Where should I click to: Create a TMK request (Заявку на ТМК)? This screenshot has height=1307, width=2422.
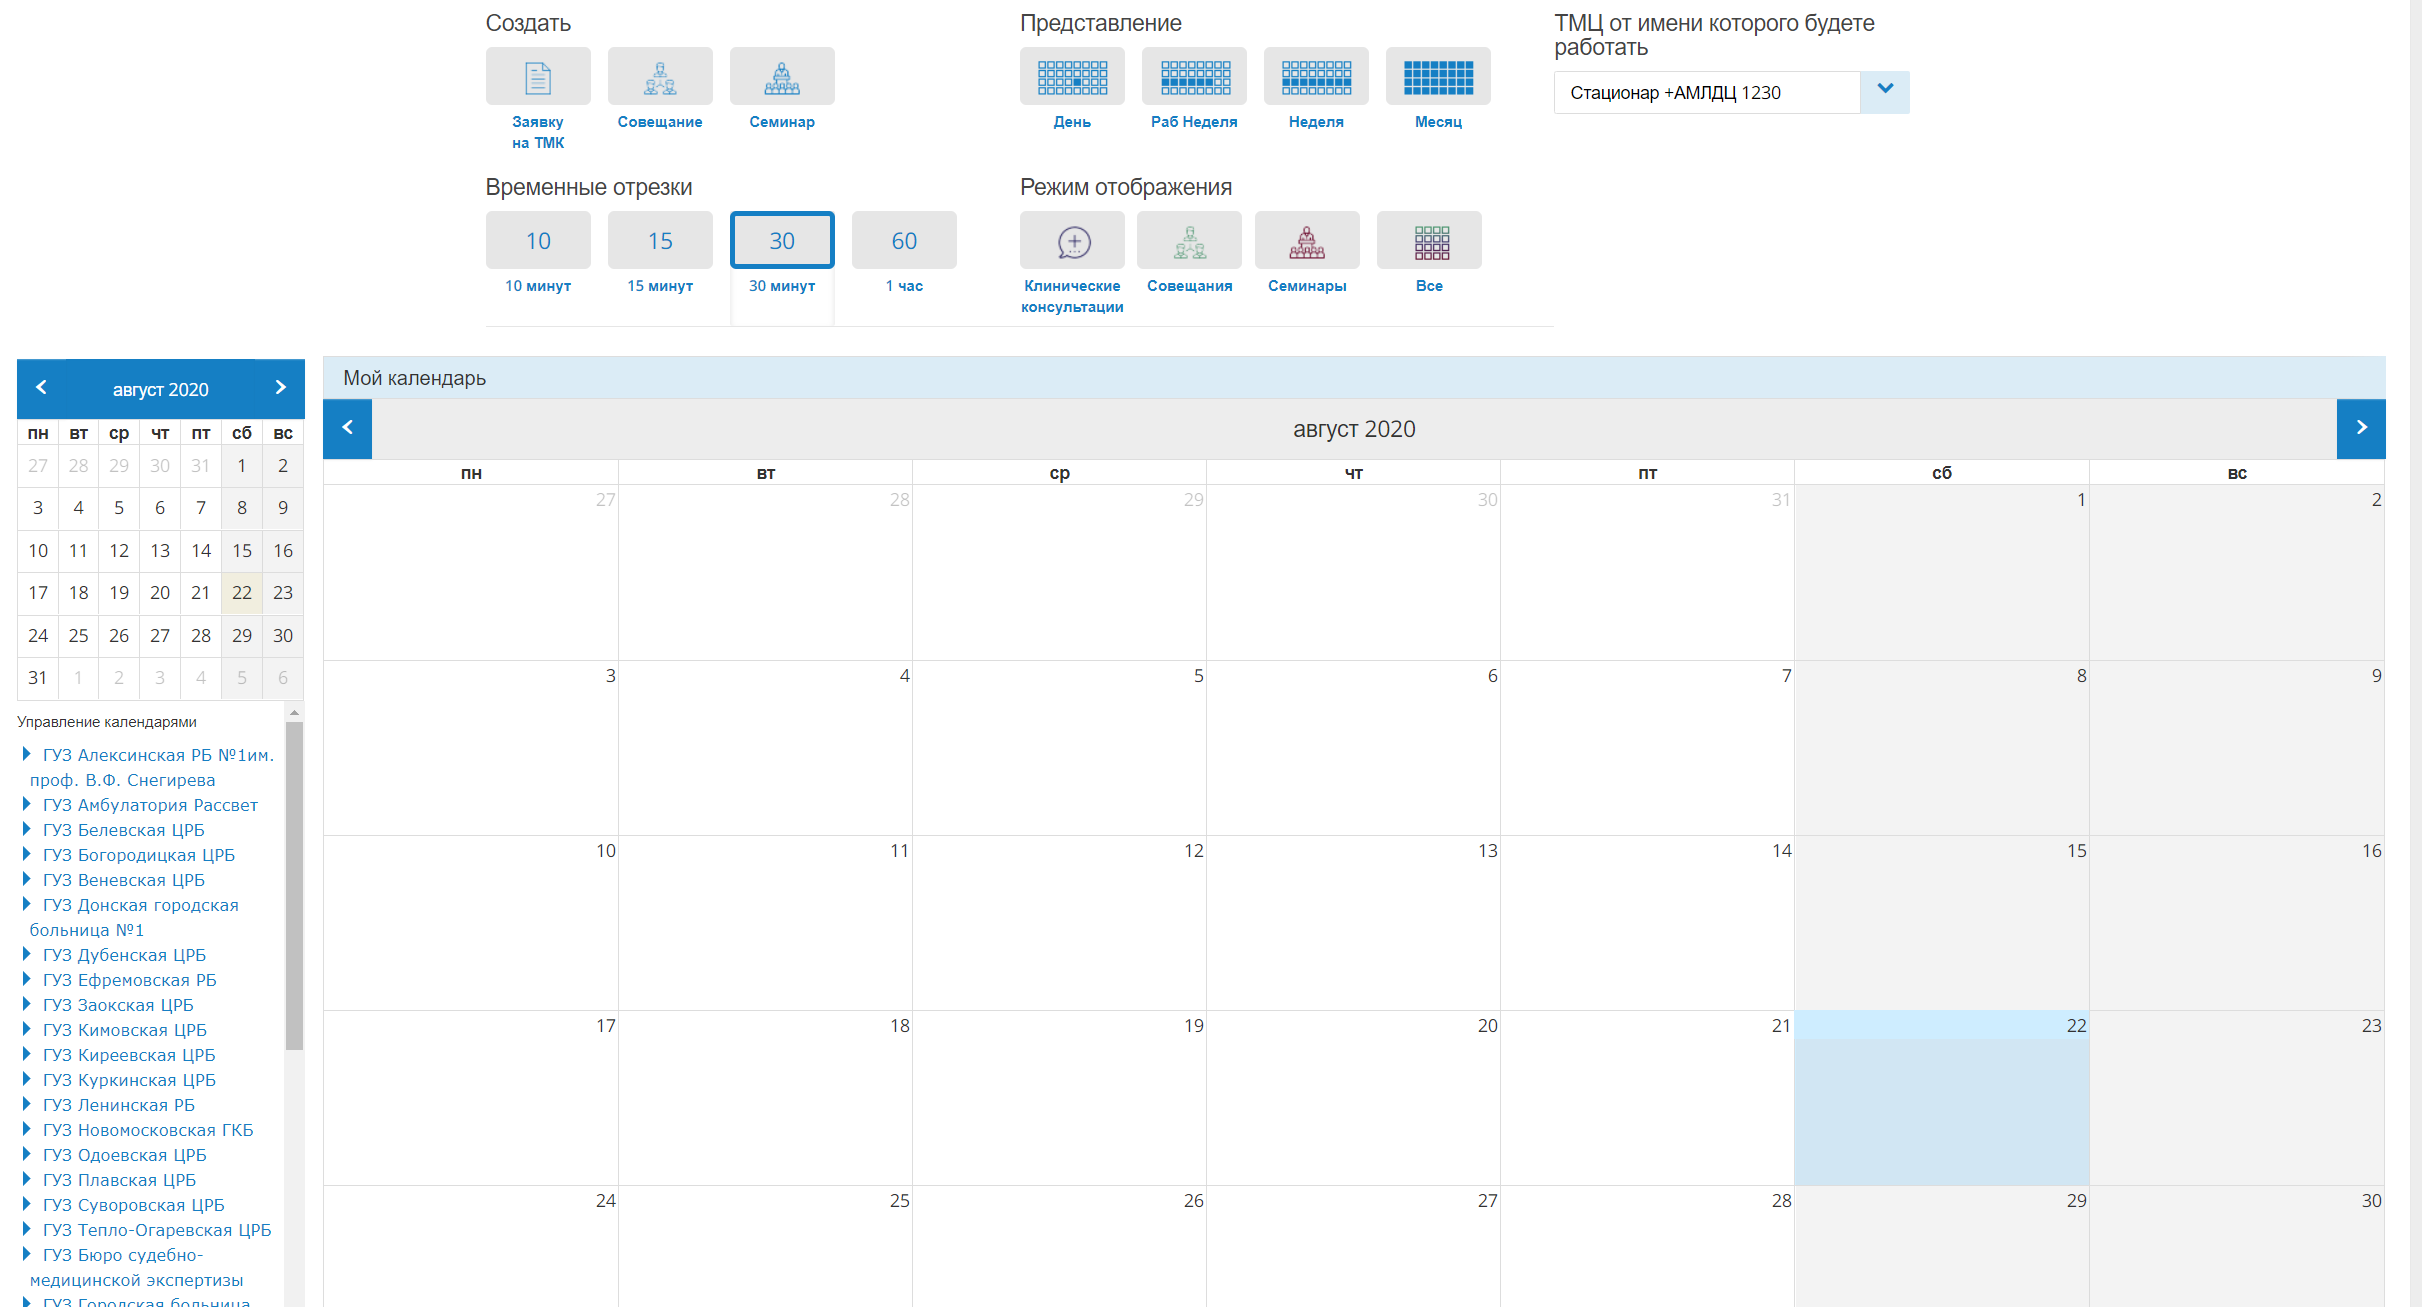point(538,77)
